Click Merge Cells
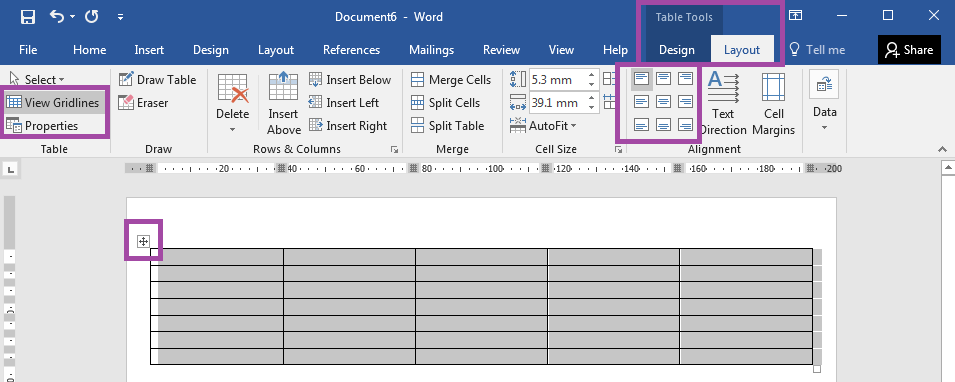The image size is (955, 382). tap(451, 80)
